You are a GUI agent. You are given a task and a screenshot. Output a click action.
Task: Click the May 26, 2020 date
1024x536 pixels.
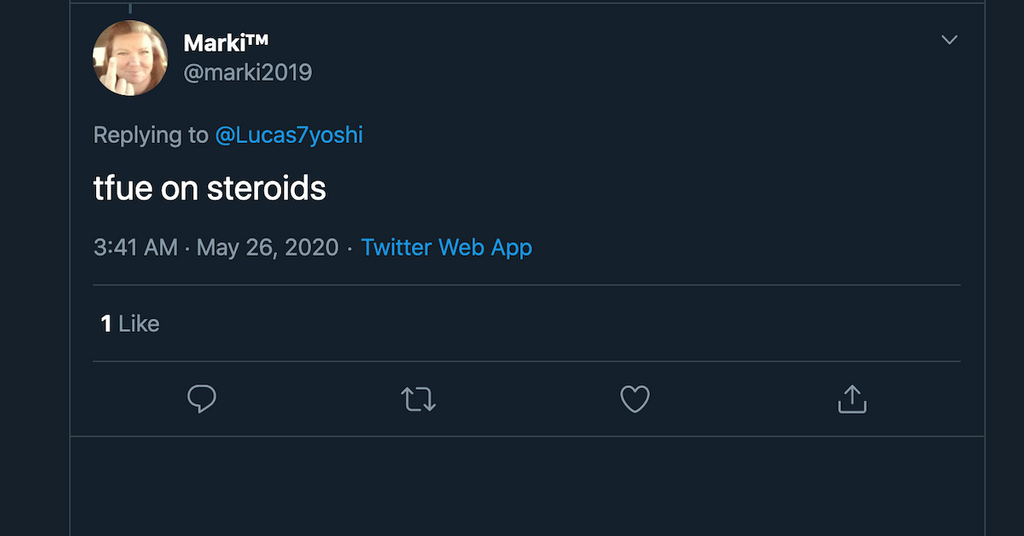(267, 248)
